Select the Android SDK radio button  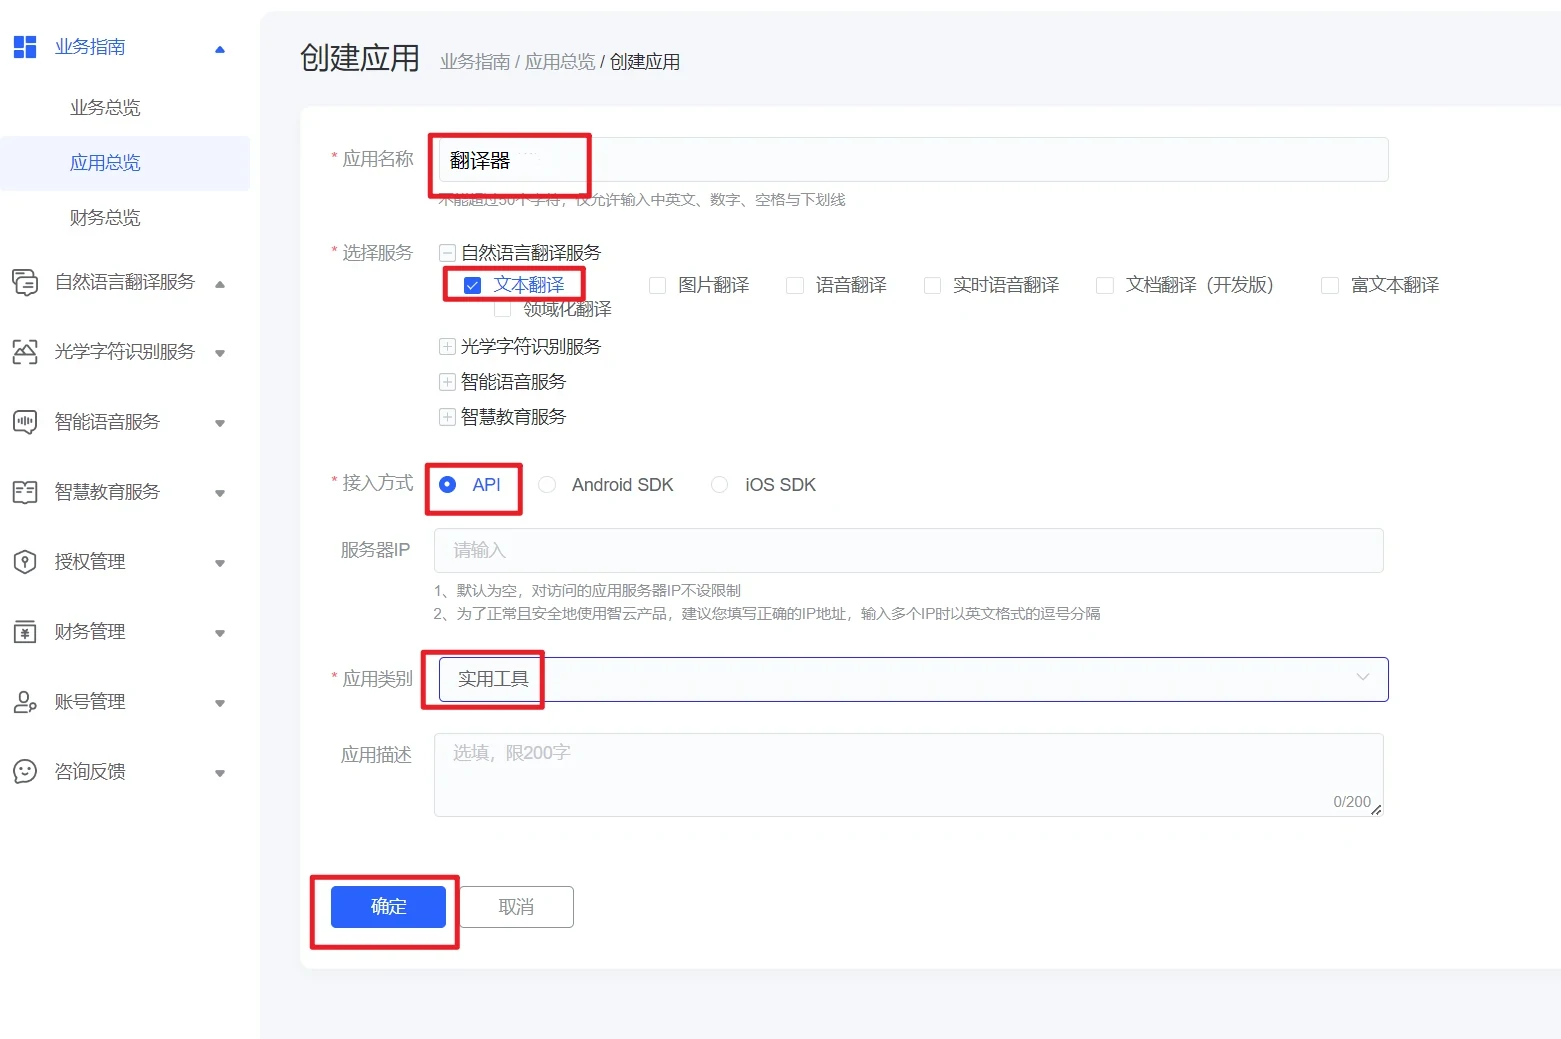point(547,485)
